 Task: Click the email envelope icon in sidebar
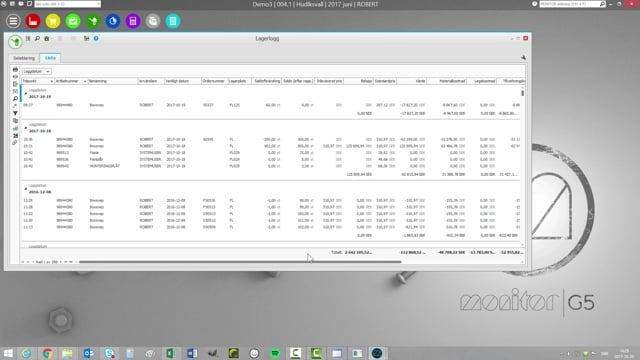click(15, 91)
